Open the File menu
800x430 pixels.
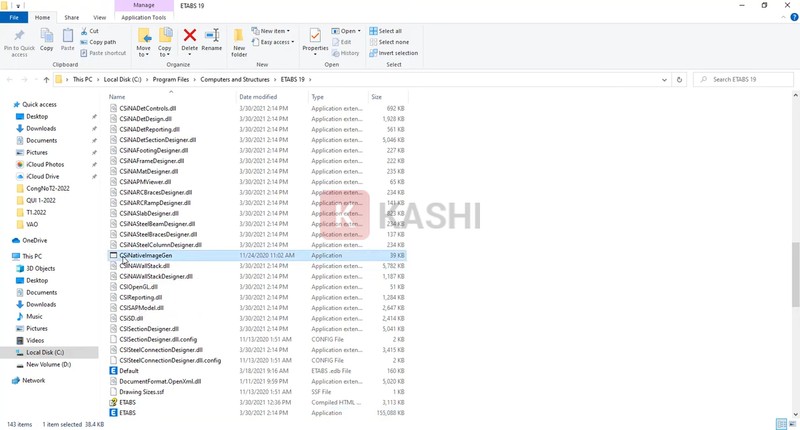tap(15, 18)
